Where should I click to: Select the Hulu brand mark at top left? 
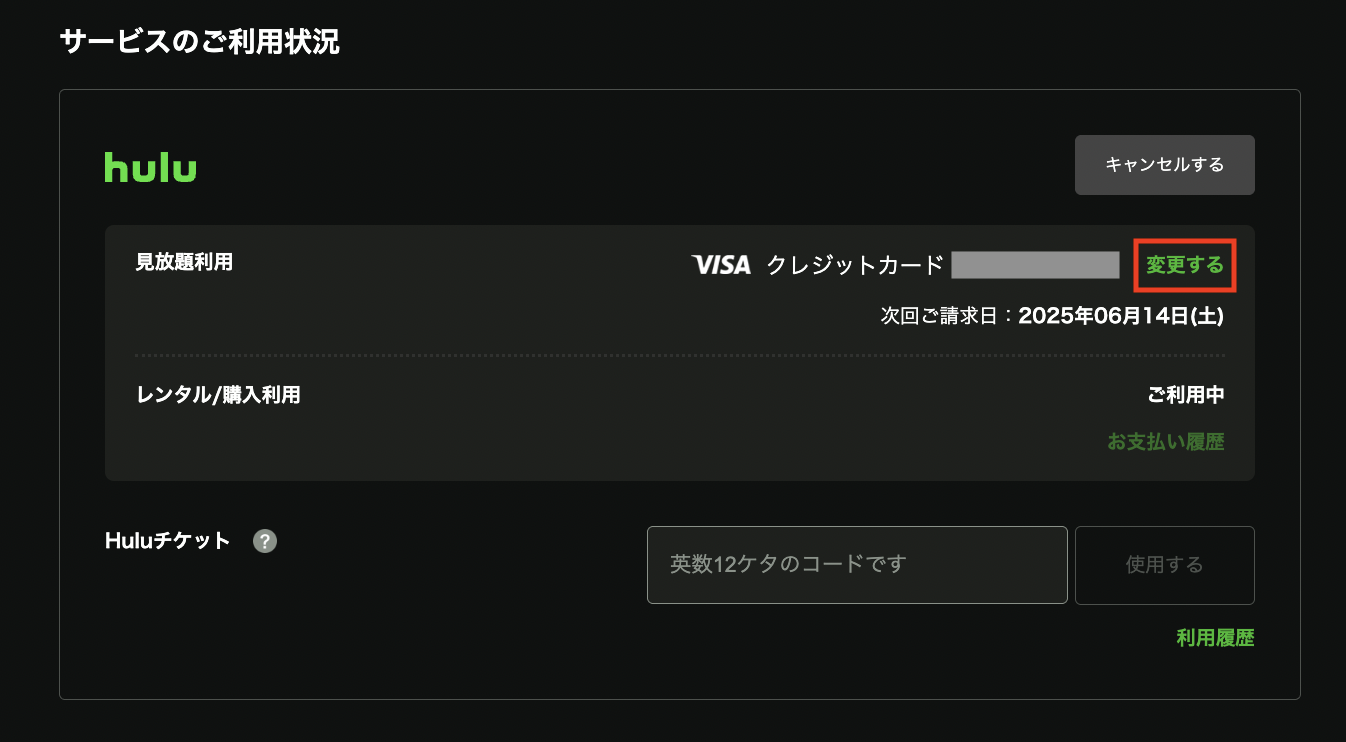[150, 166]
